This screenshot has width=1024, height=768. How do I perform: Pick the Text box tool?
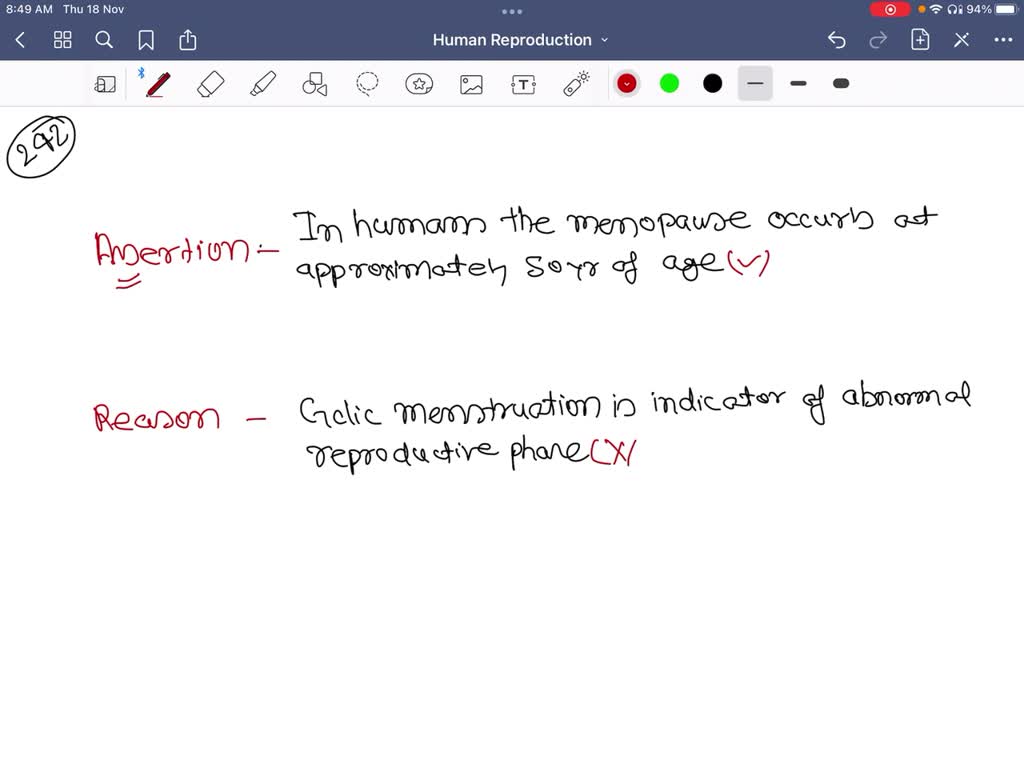point(523,84)
